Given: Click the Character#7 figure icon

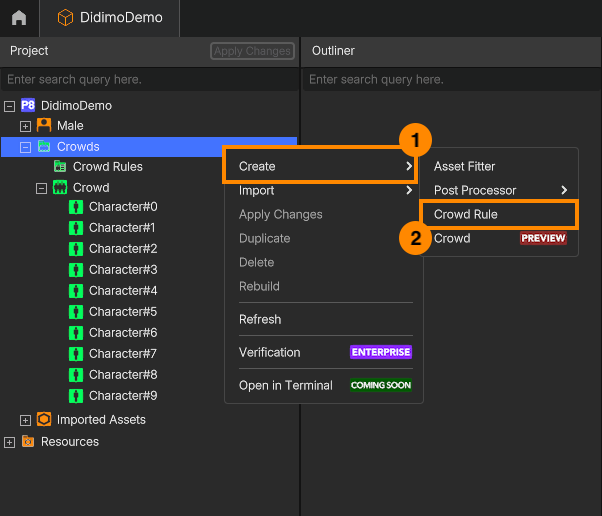Looking at the screenshot, I should click(x=76, y=354).
